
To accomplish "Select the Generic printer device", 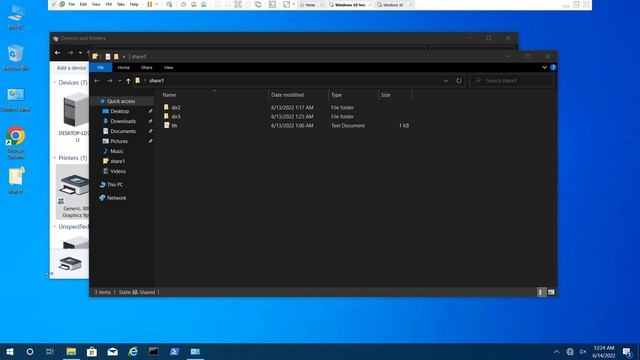I will 73,192.
